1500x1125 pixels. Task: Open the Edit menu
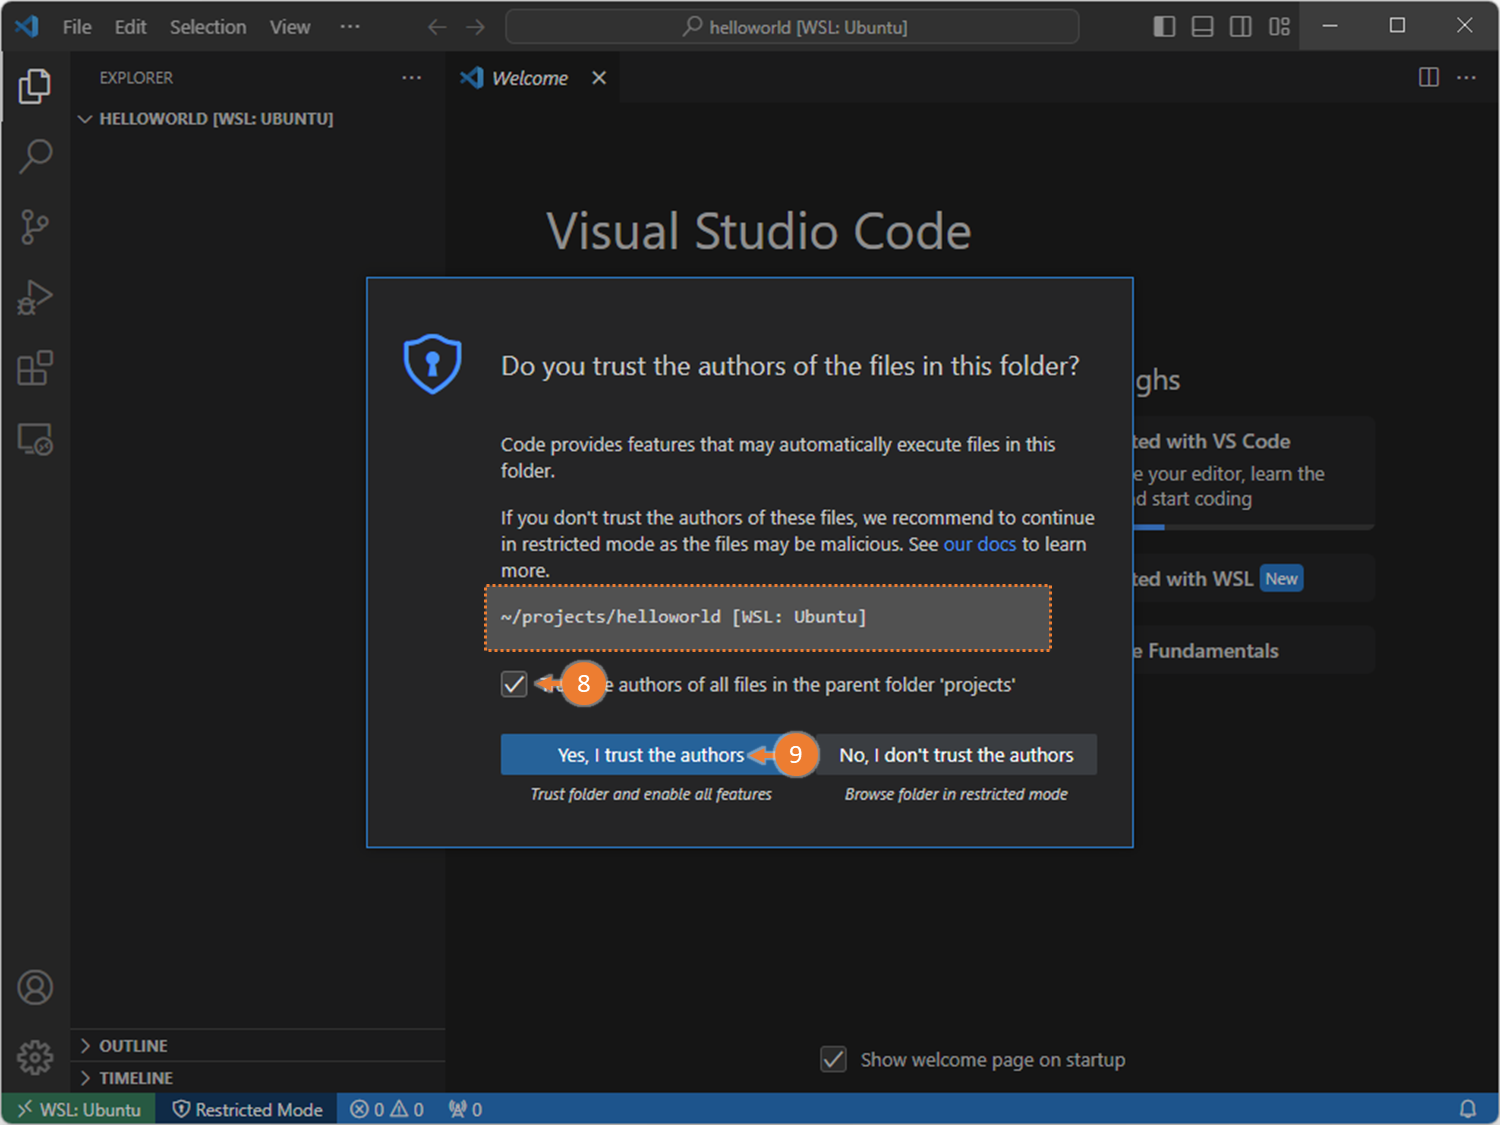[x=130, y=27]
